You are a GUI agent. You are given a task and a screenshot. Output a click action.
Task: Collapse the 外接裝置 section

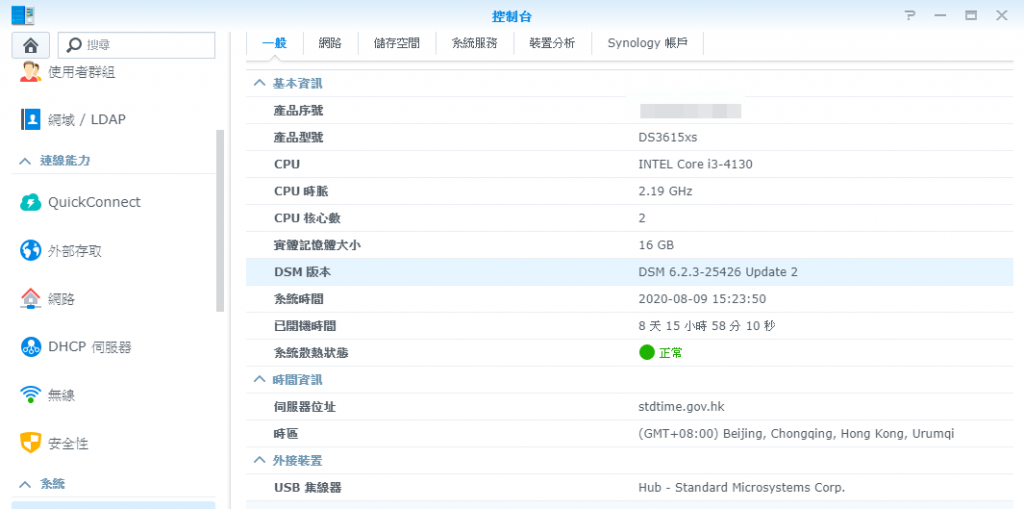pyautogui.click(x=260, y=461)
